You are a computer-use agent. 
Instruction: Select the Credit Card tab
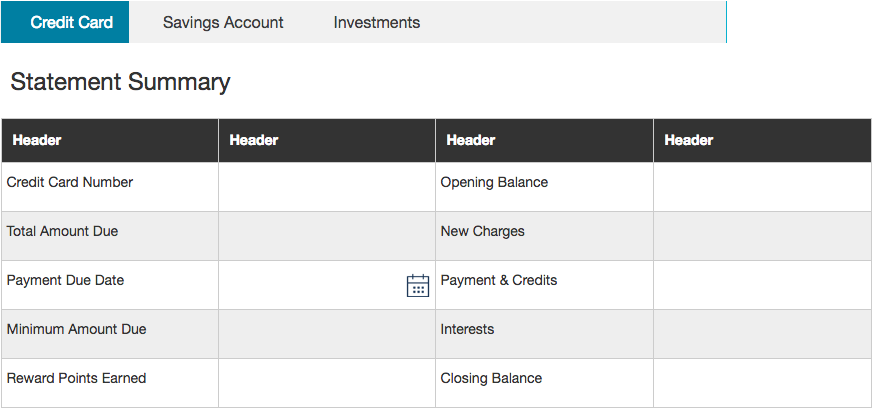pyautogui.click(x=65, y=22)
